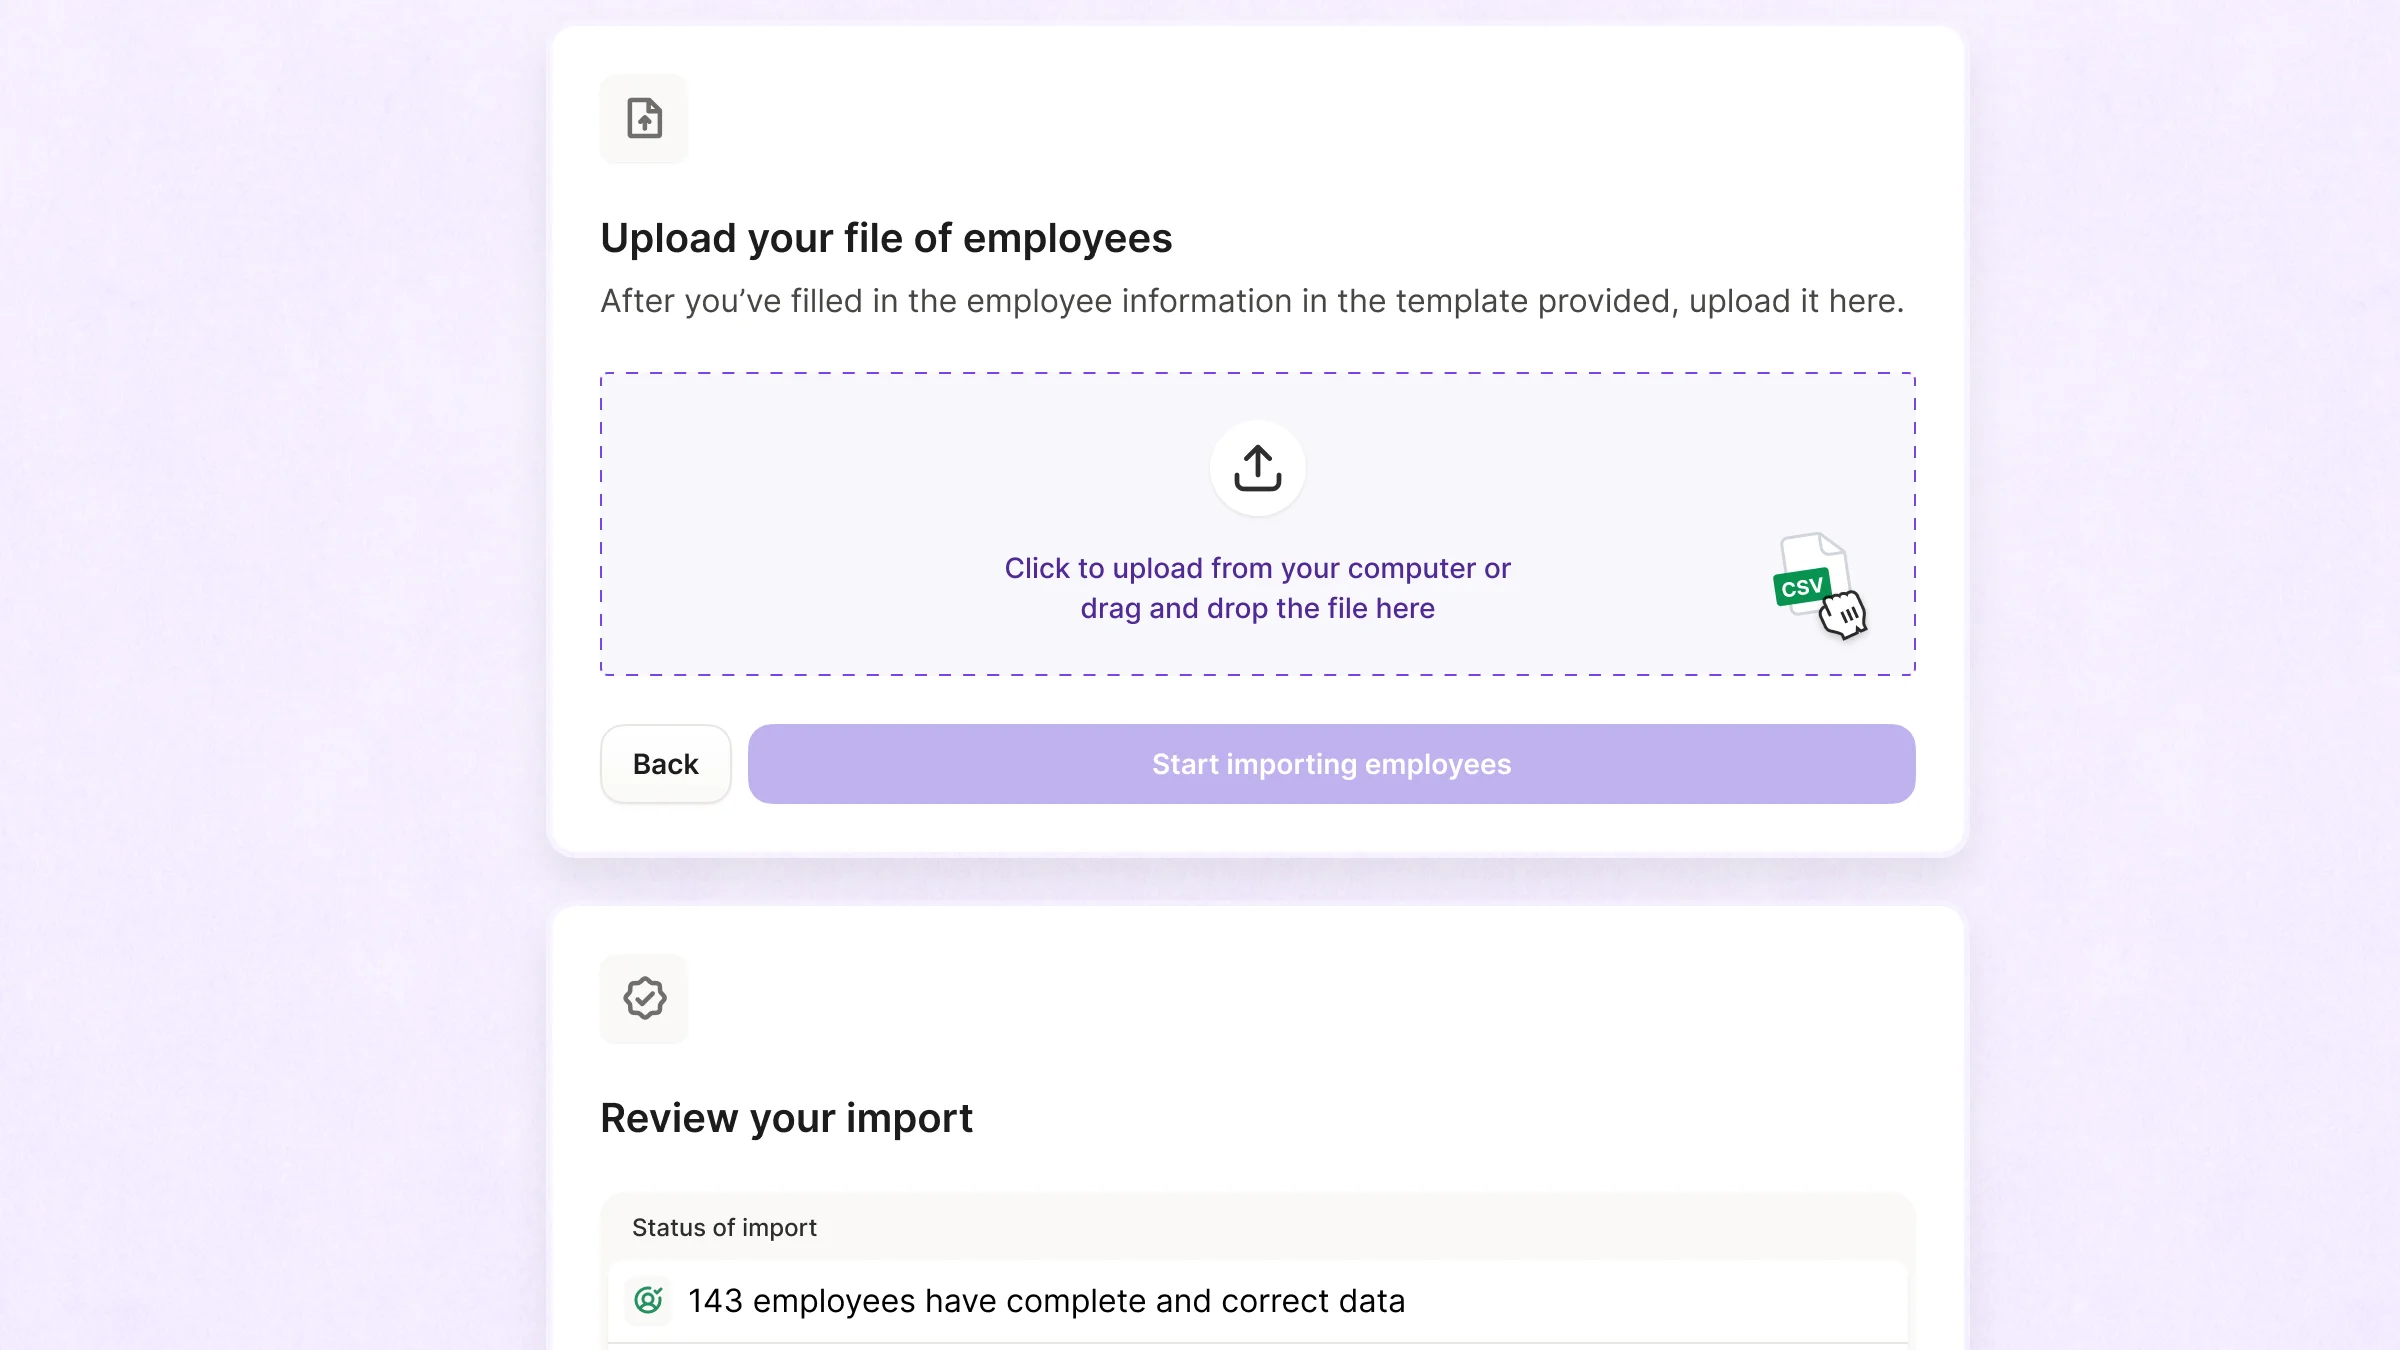Click the grabbing hand cursor illustration
Viewport: 2400px width, 1350px height.
click(x=1843, y=615)
